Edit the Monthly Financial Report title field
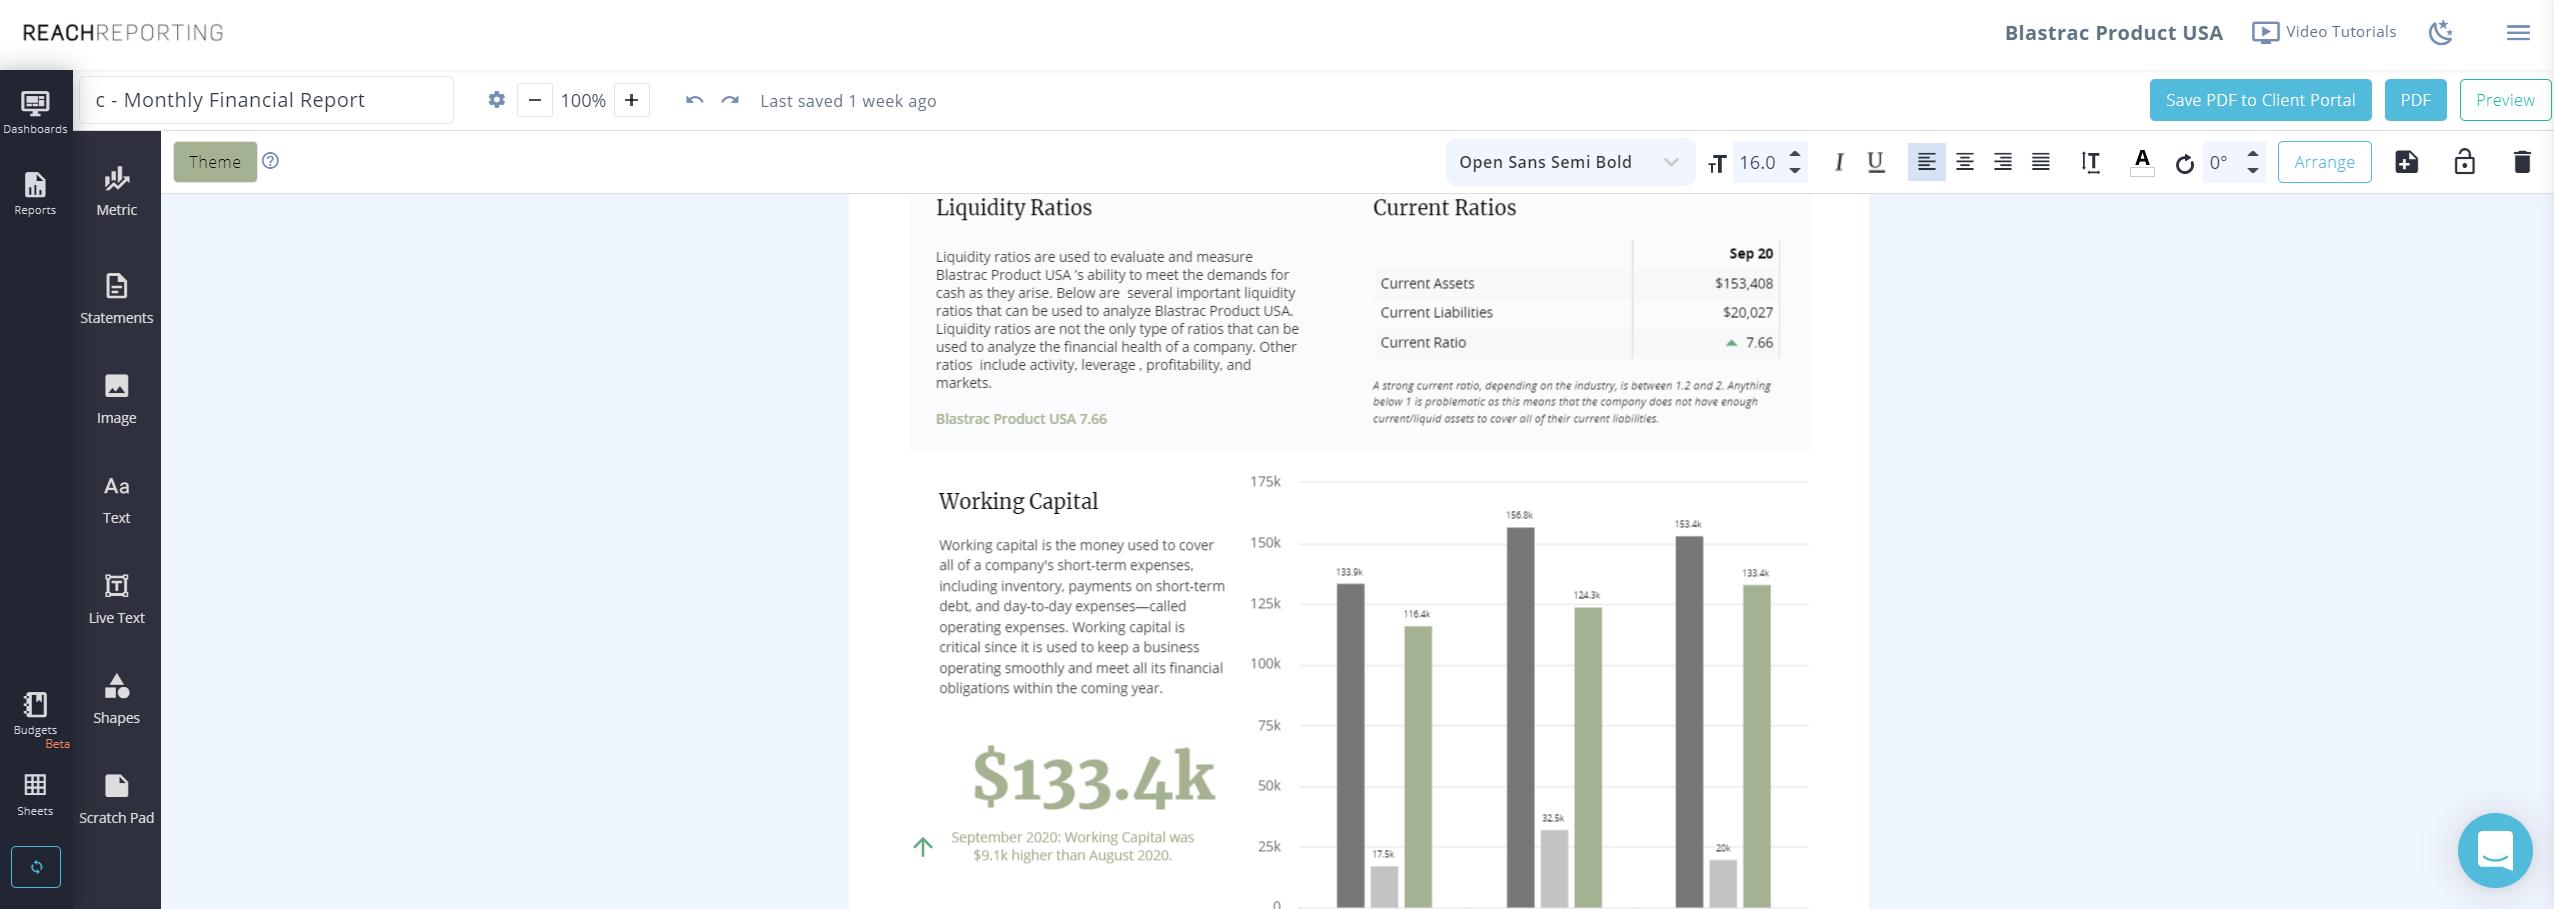This screenshot has width=2554, height=909. pos(265,99)
